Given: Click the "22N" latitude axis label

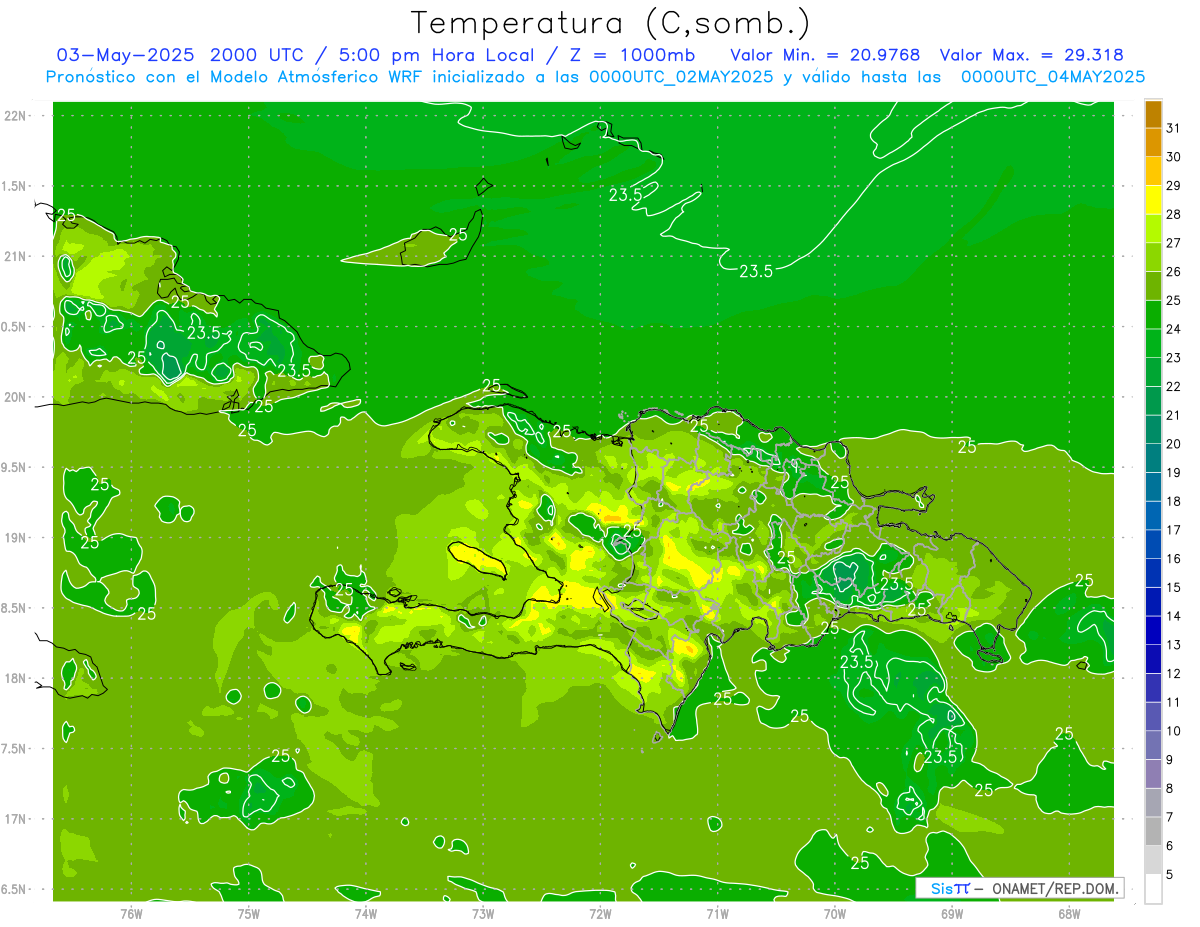Looking at the screenshot, I should (15, 116).
